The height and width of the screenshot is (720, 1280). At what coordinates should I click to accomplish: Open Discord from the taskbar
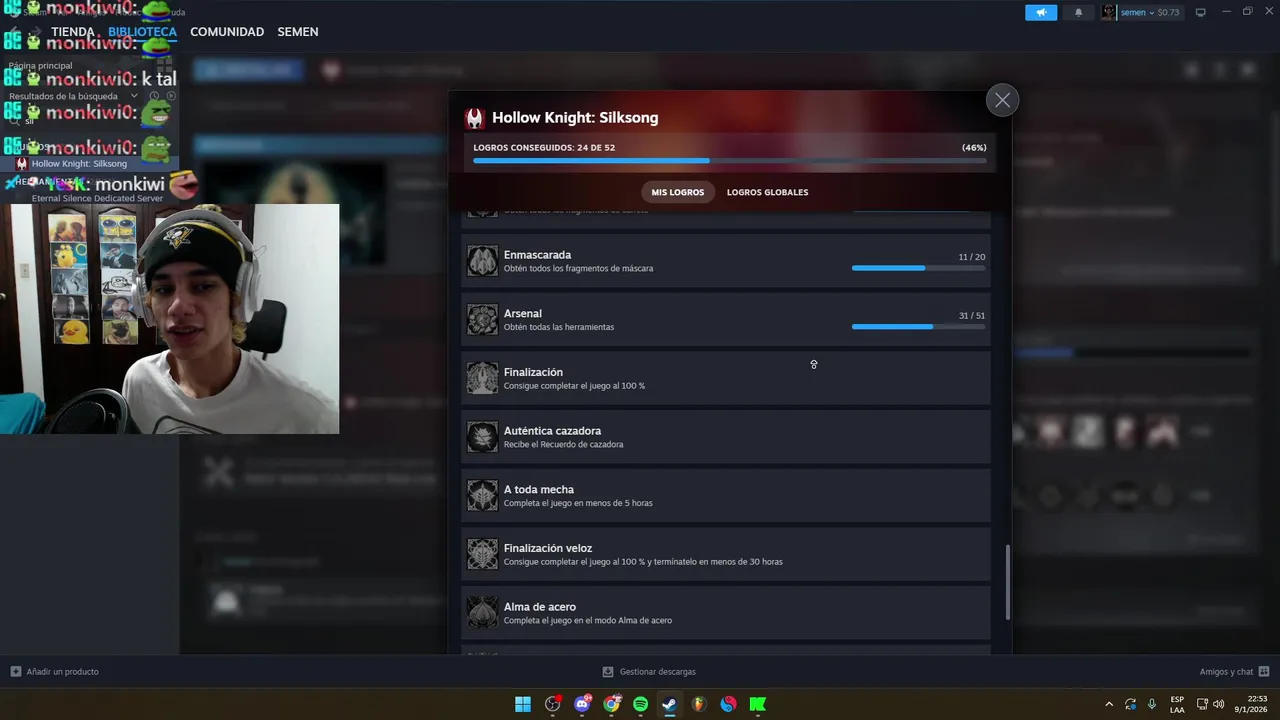pyautogui.click(x=582, y=704)
